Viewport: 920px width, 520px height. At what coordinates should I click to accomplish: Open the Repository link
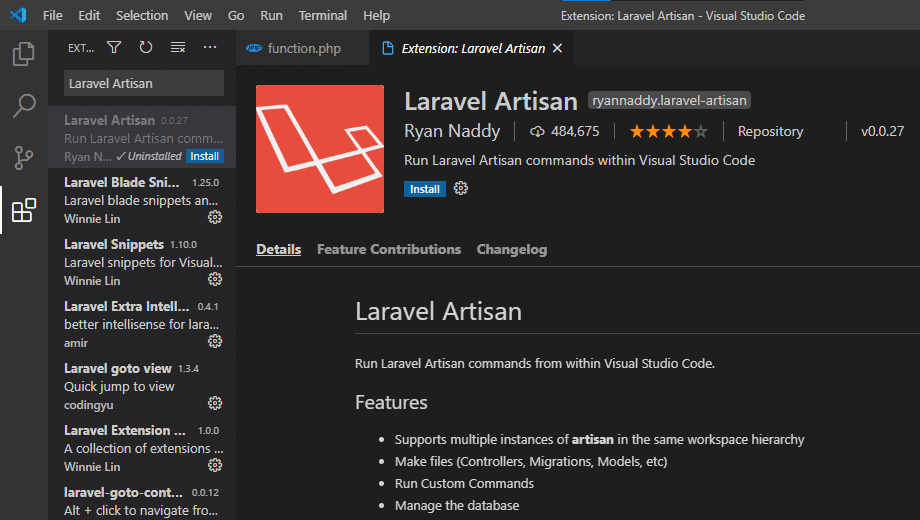tap(770, 131)
